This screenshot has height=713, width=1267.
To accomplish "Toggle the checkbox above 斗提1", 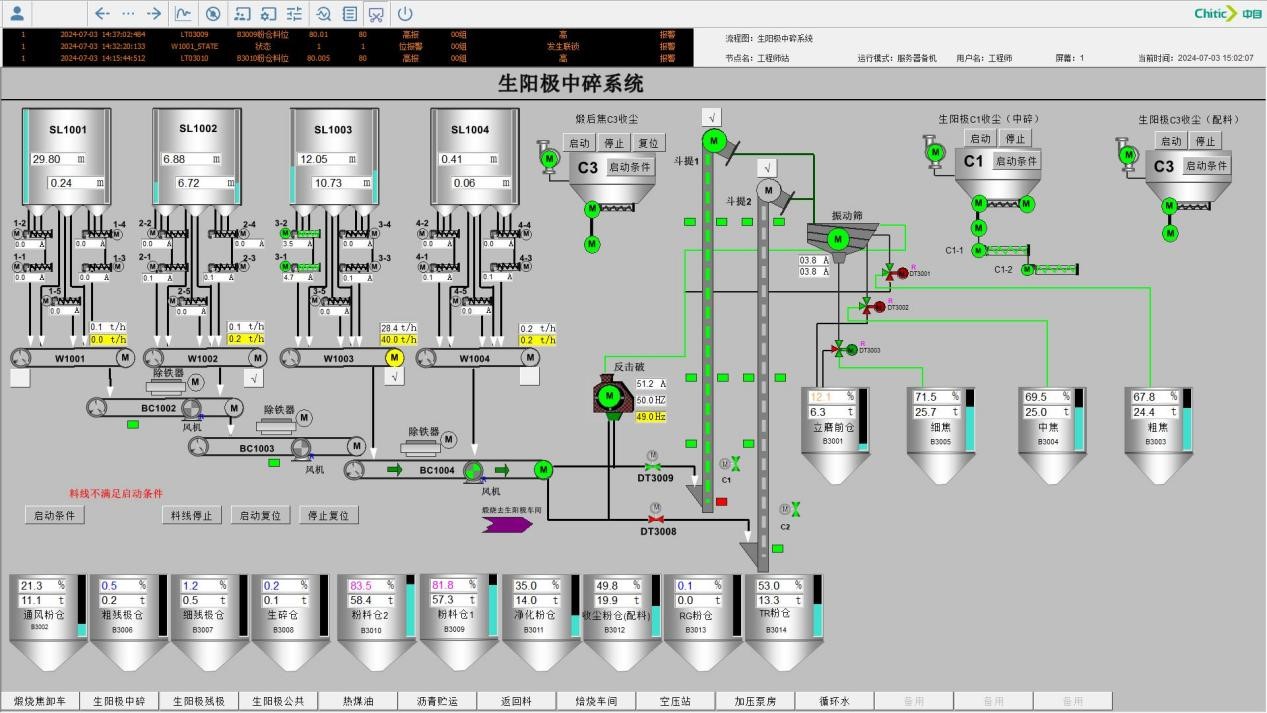I will [711, 117].
